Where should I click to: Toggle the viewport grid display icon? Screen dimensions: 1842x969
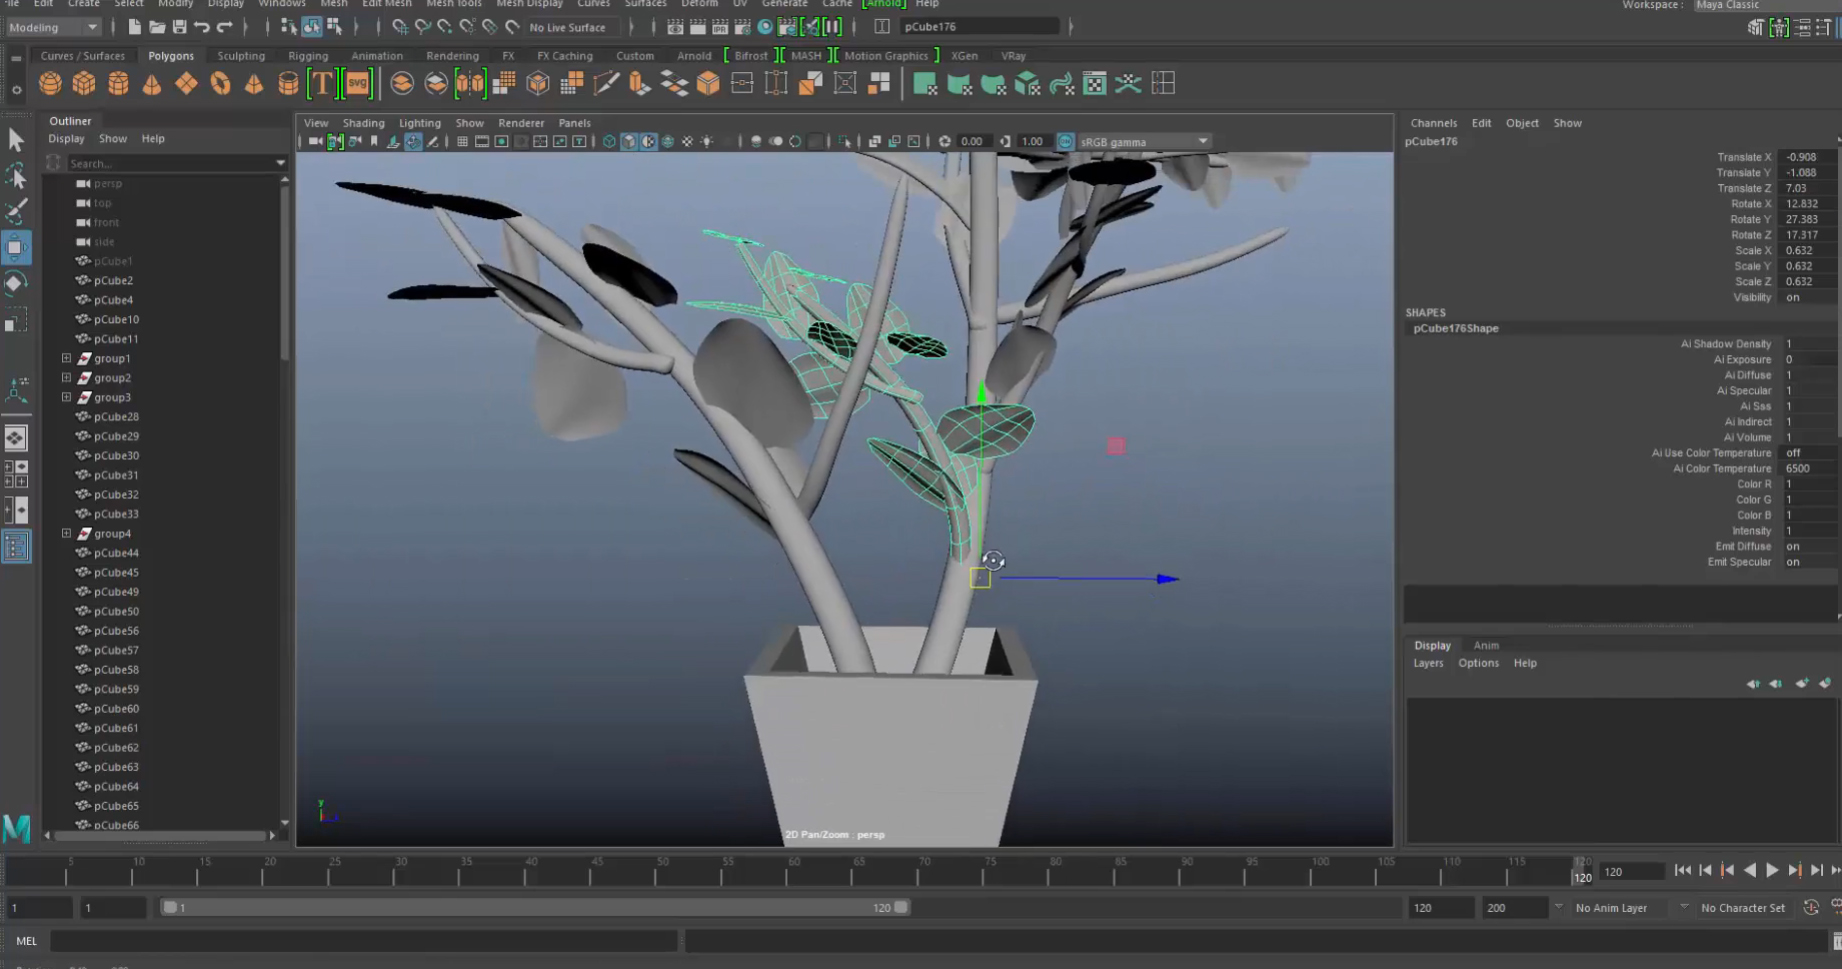(x=462, y=142)
